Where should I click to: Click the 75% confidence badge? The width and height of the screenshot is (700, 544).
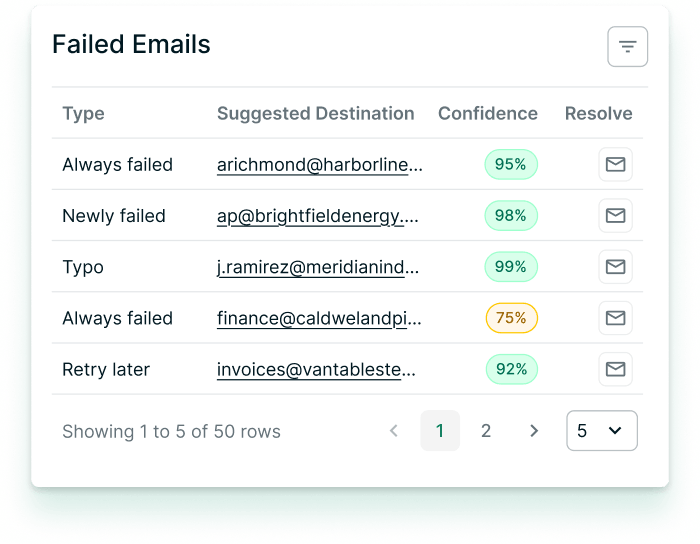511,318
